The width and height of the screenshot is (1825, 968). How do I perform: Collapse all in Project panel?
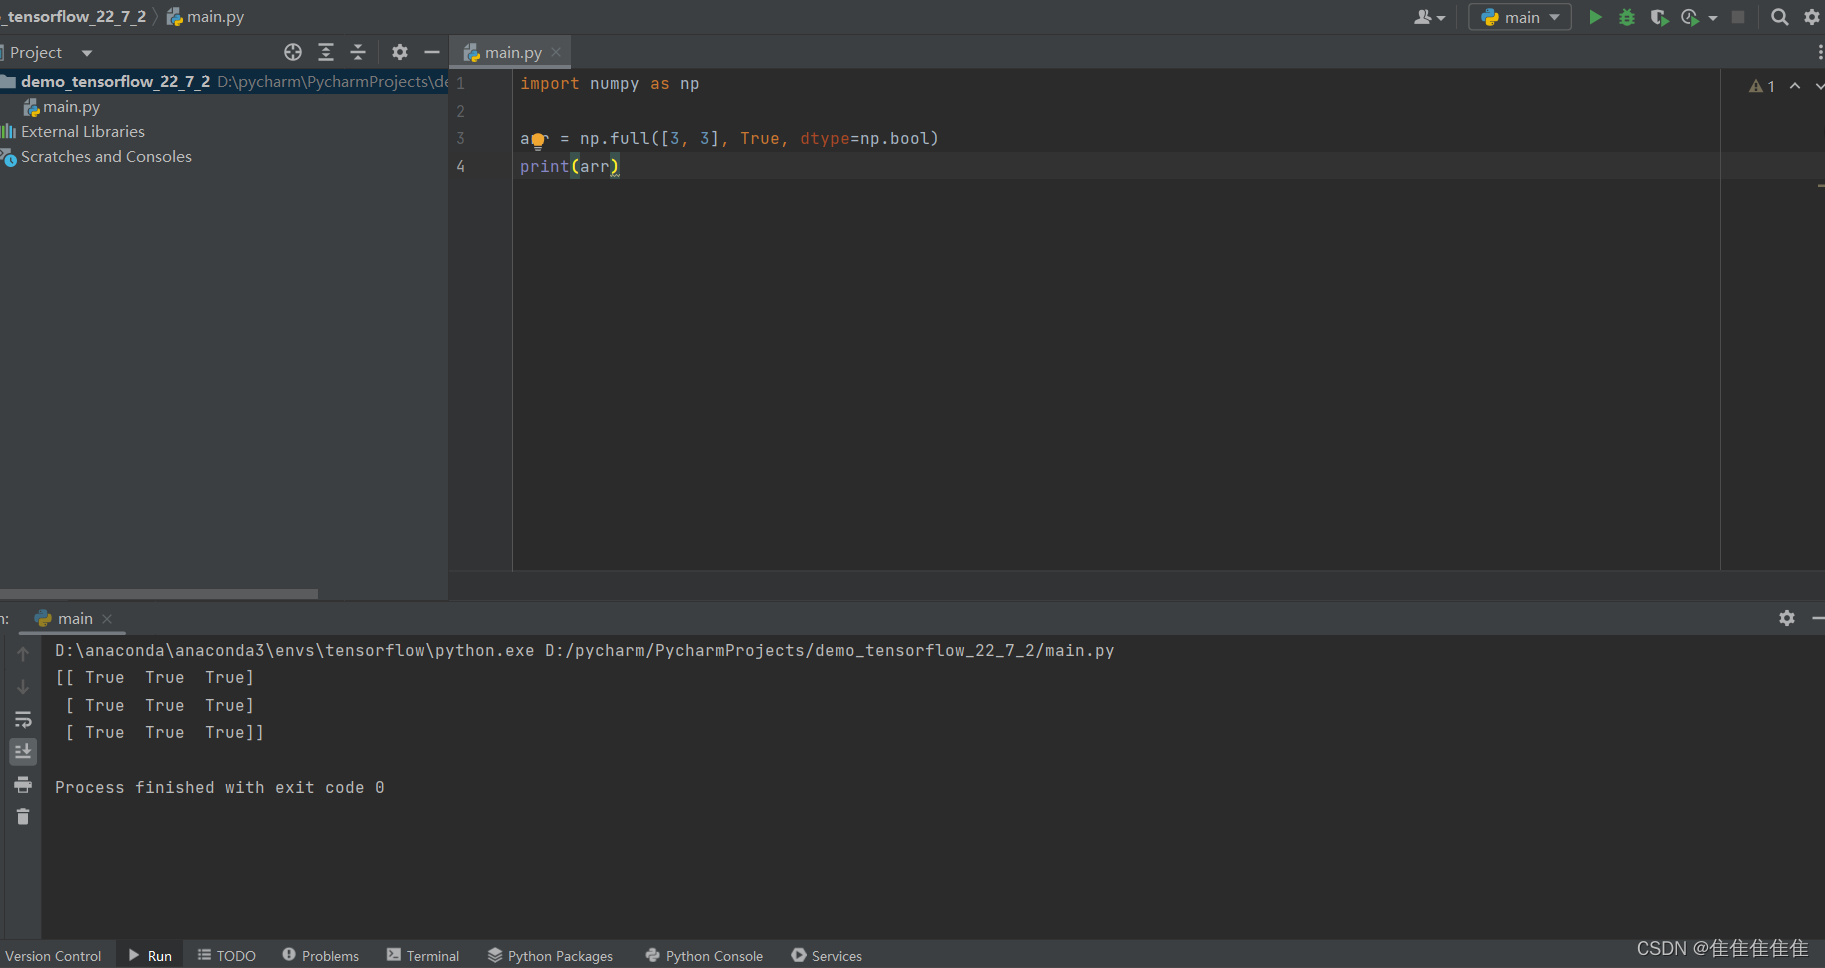pos(358,52)
